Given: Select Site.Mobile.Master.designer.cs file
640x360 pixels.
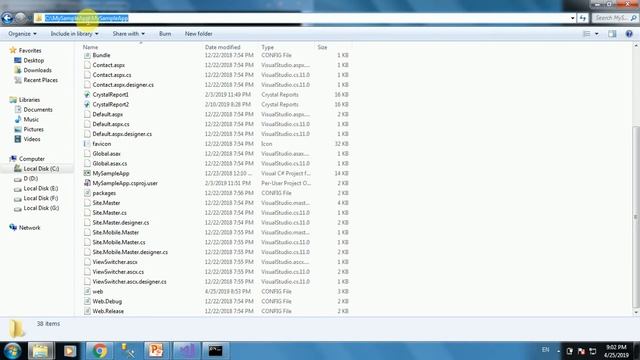Looking at the screenshot, I should tap(130, 252).
